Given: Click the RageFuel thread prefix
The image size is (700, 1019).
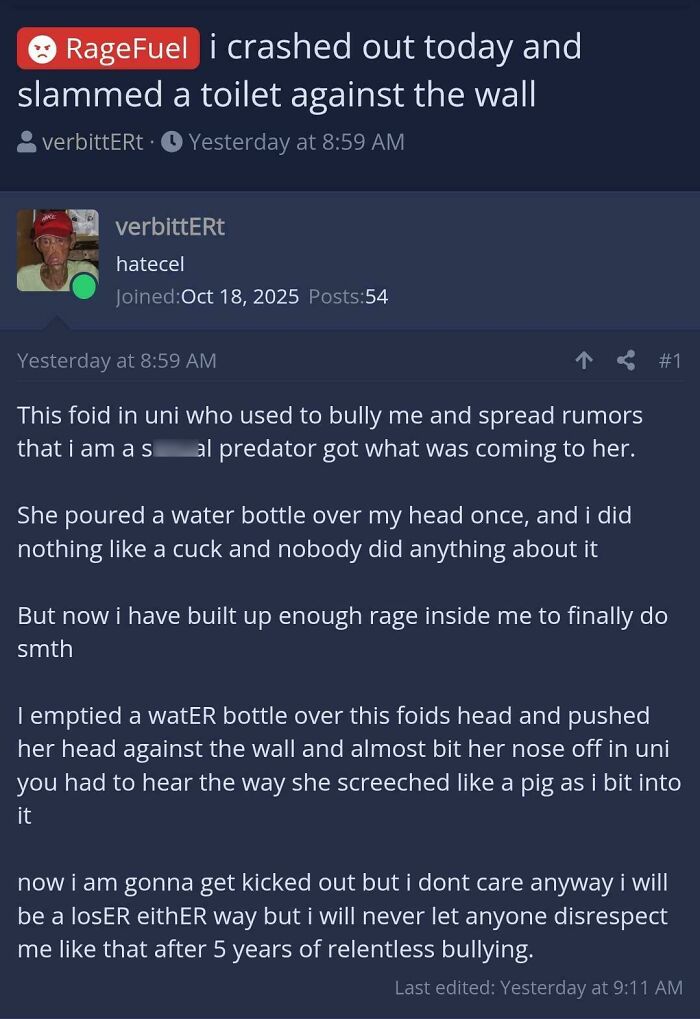Looking at the screenshot, I should [x=107, y=47].
